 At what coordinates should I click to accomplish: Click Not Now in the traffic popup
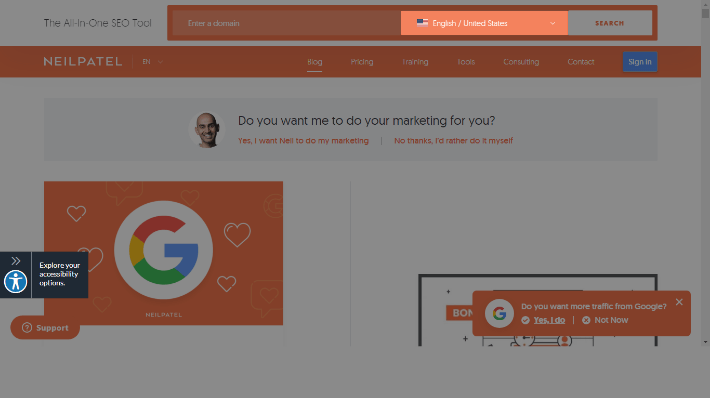click(611, 320)
